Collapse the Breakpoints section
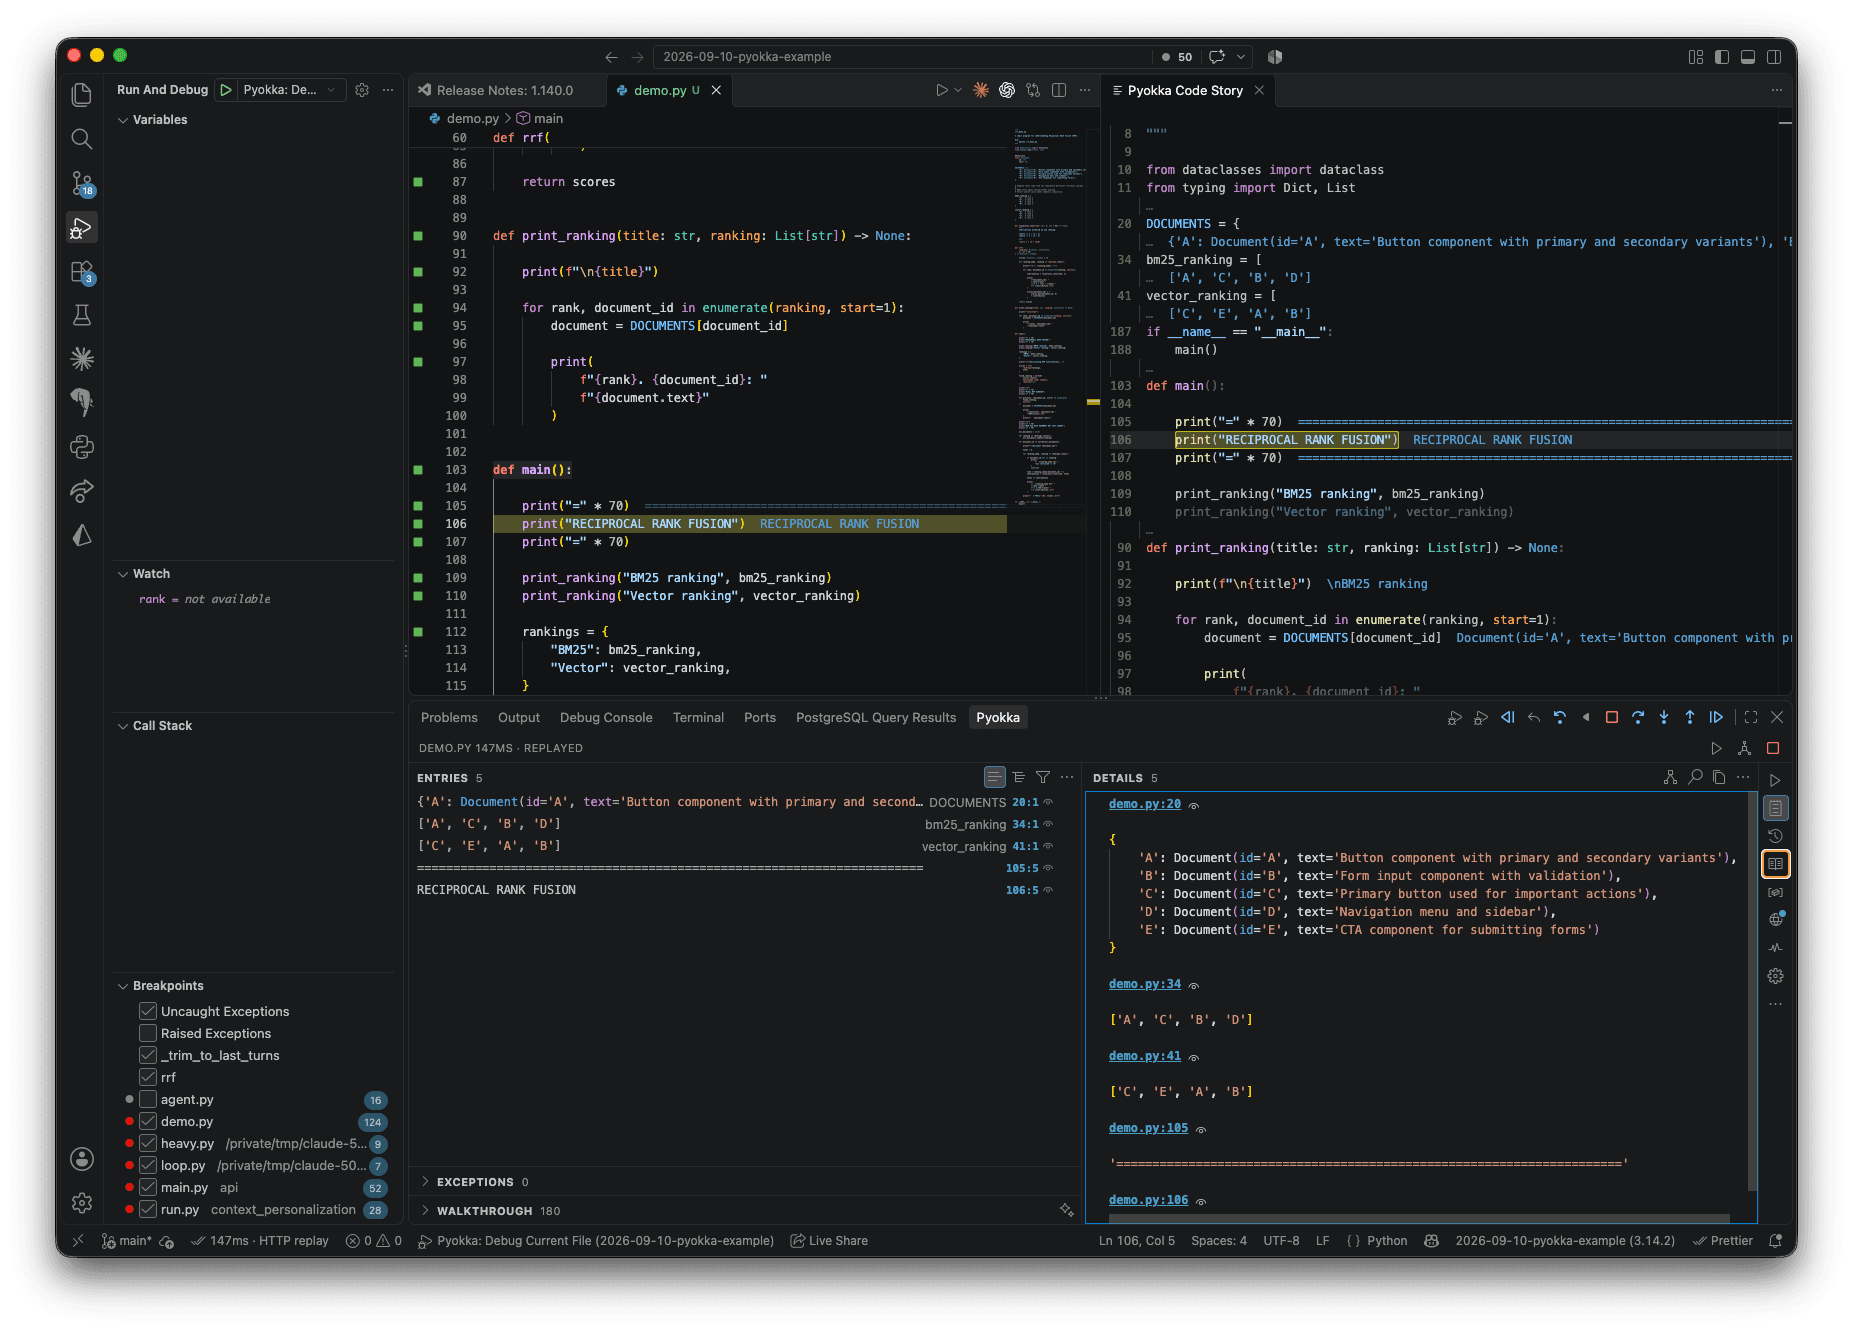The height and width of the screenshot is (1331, 1853). tap(256, 986)
